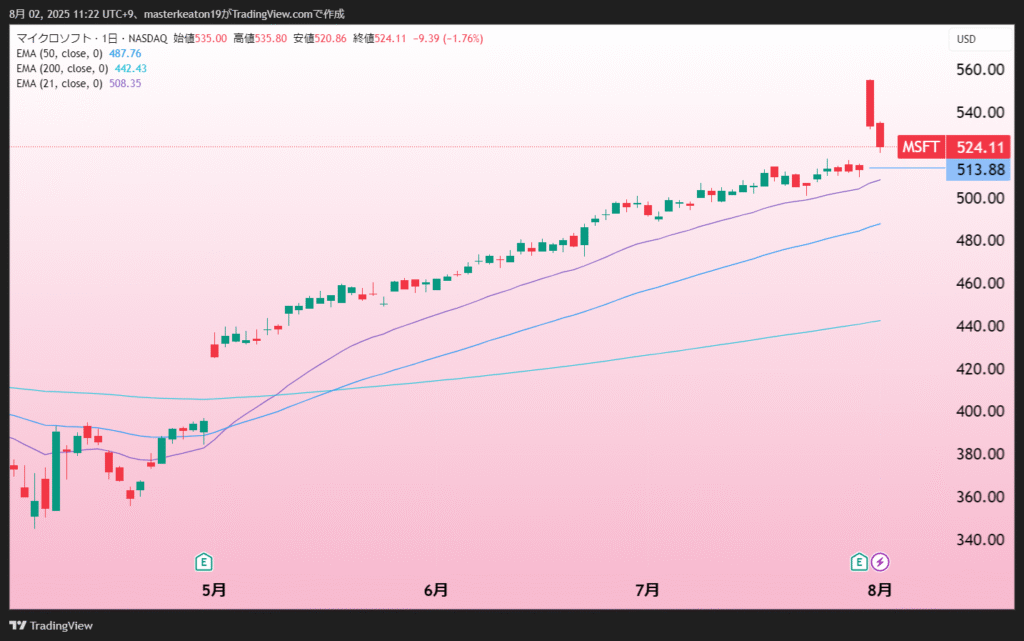Click the August earnings E marker
This screenshot has height=641, width=1024.
[x=859, y=561]
